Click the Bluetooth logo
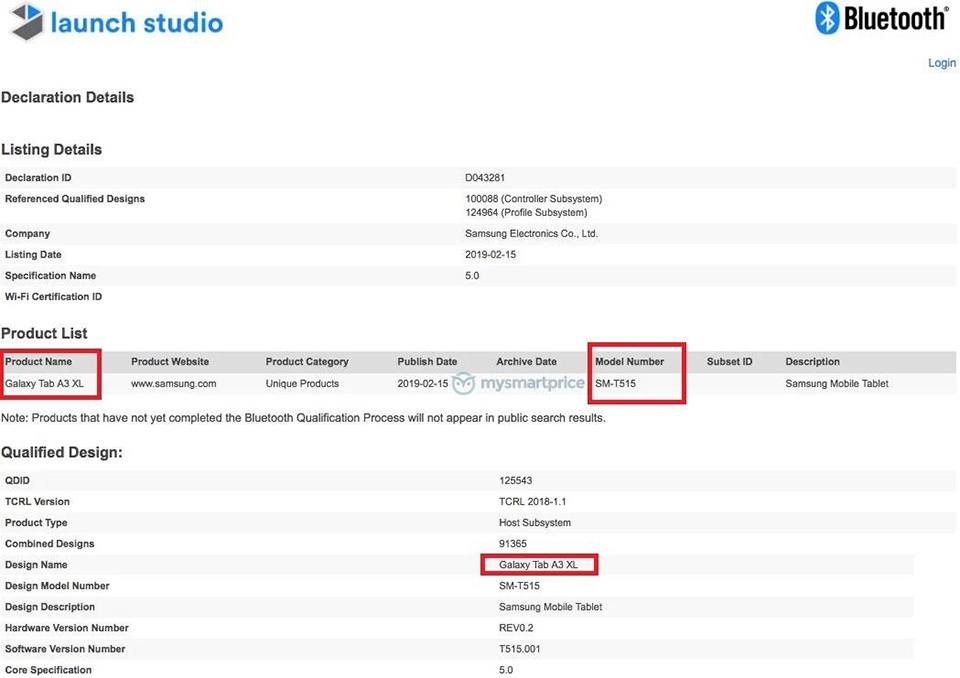 point(881,18)
